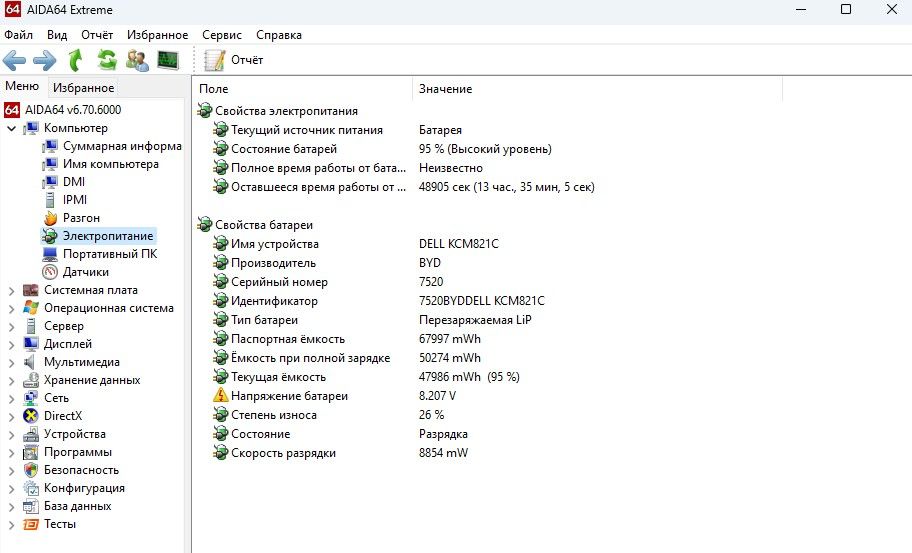Click the Отчёт toolbar button label

tap(247, 60)
